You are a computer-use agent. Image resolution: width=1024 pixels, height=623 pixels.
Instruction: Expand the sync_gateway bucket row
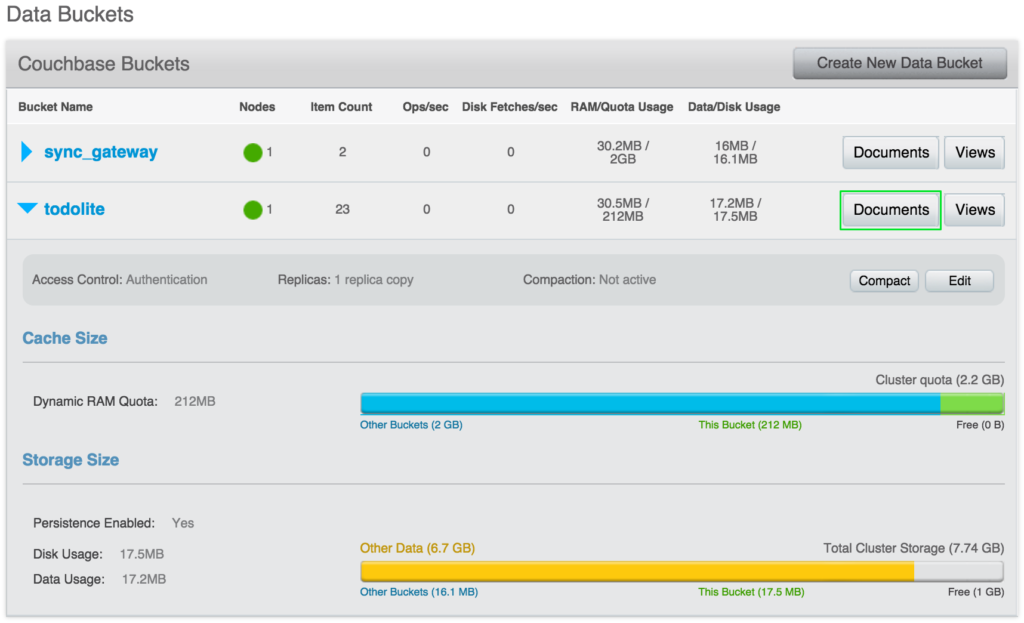(x=26, y=152)
